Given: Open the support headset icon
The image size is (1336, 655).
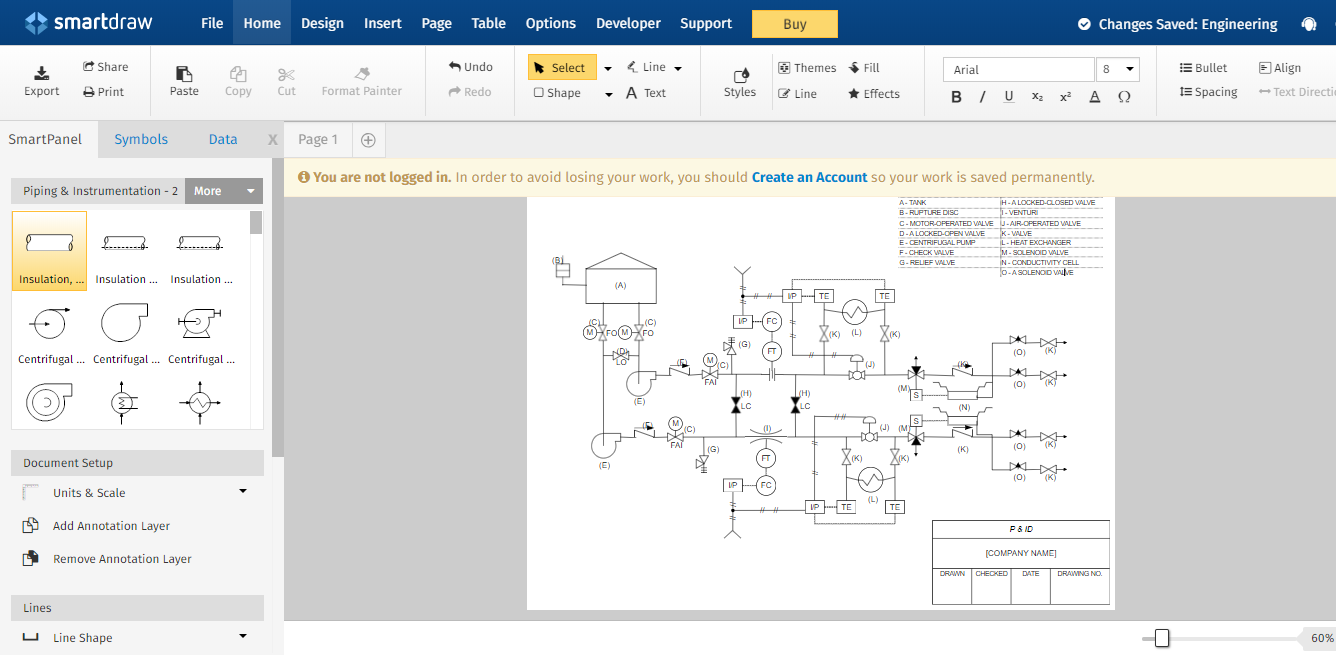Looking at the screenshot, I should coord(1309,24).
